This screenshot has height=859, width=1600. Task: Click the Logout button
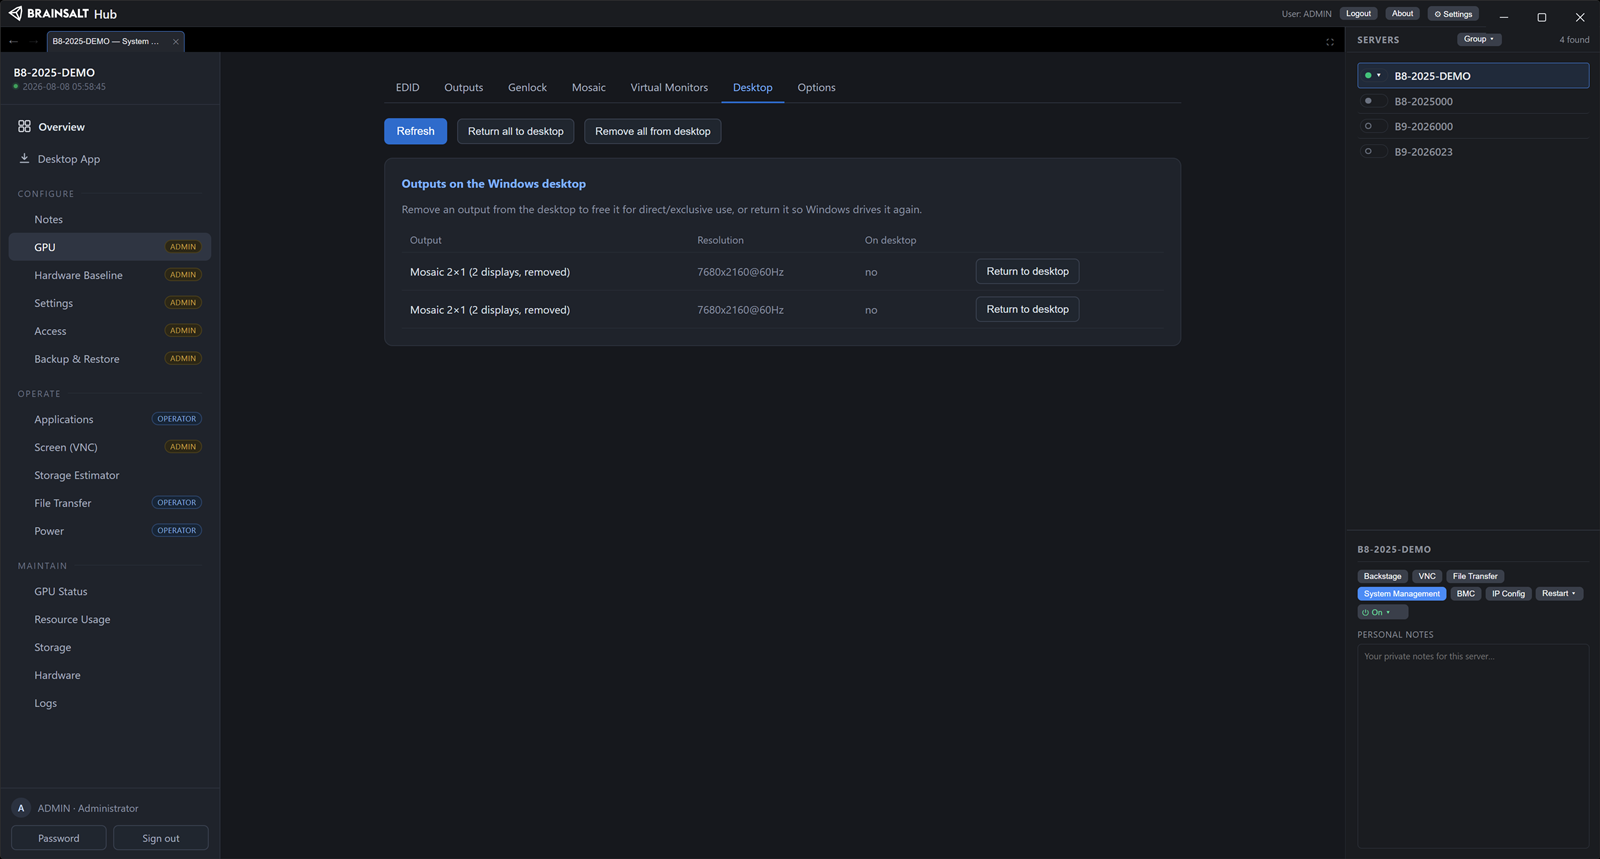tap(1358, 14)
